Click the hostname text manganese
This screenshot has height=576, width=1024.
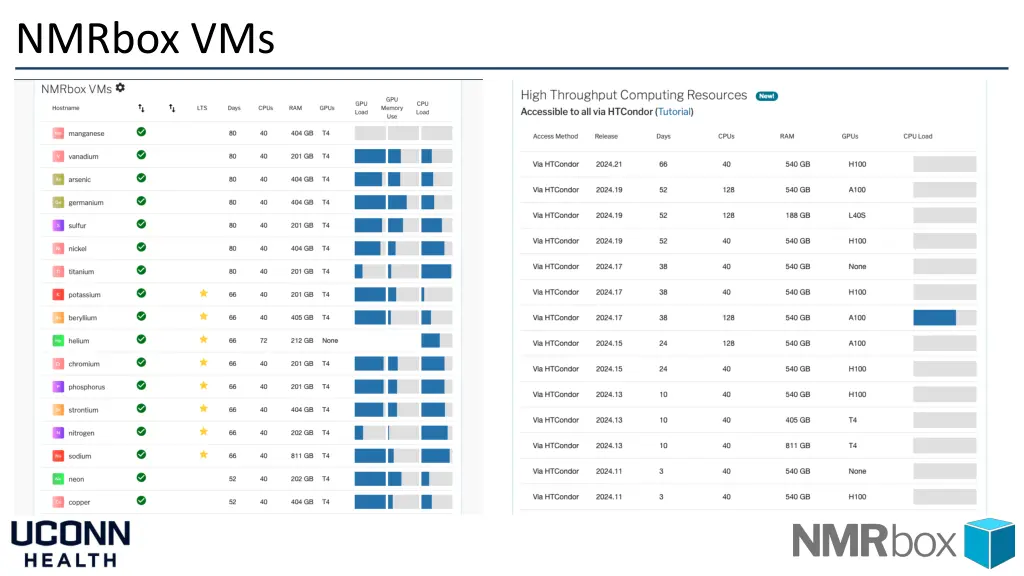[86, 134]
